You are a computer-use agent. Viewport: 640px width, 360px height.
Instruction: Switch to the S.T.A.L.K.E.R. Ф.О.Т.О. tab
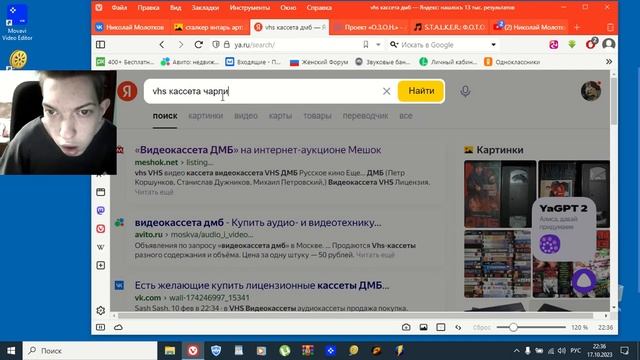(449, 27)
